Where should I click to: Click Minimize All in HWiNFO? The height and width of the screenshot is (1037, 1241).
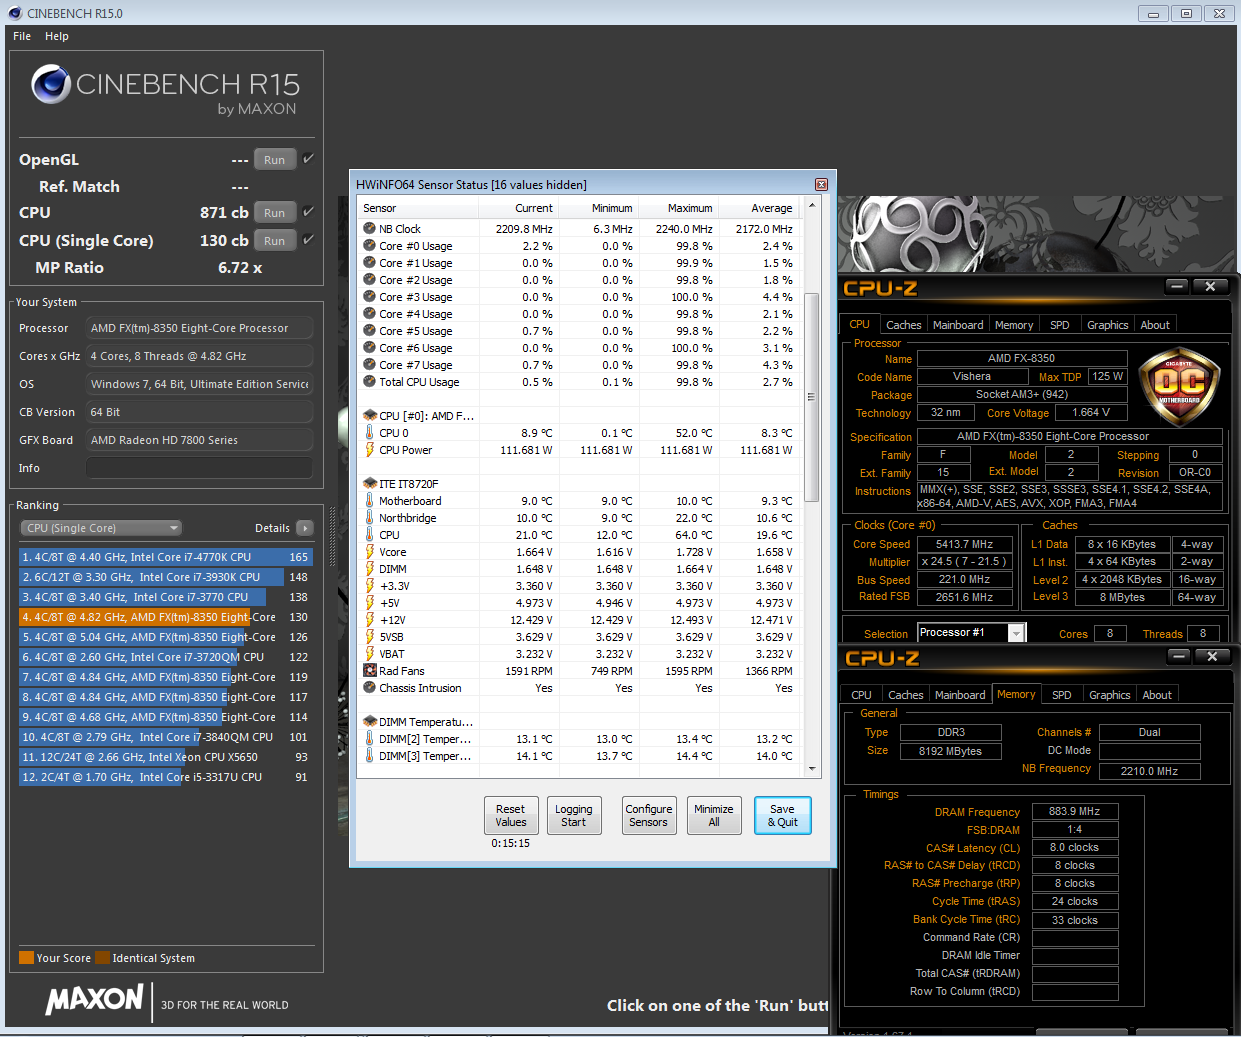click(714, 816)
